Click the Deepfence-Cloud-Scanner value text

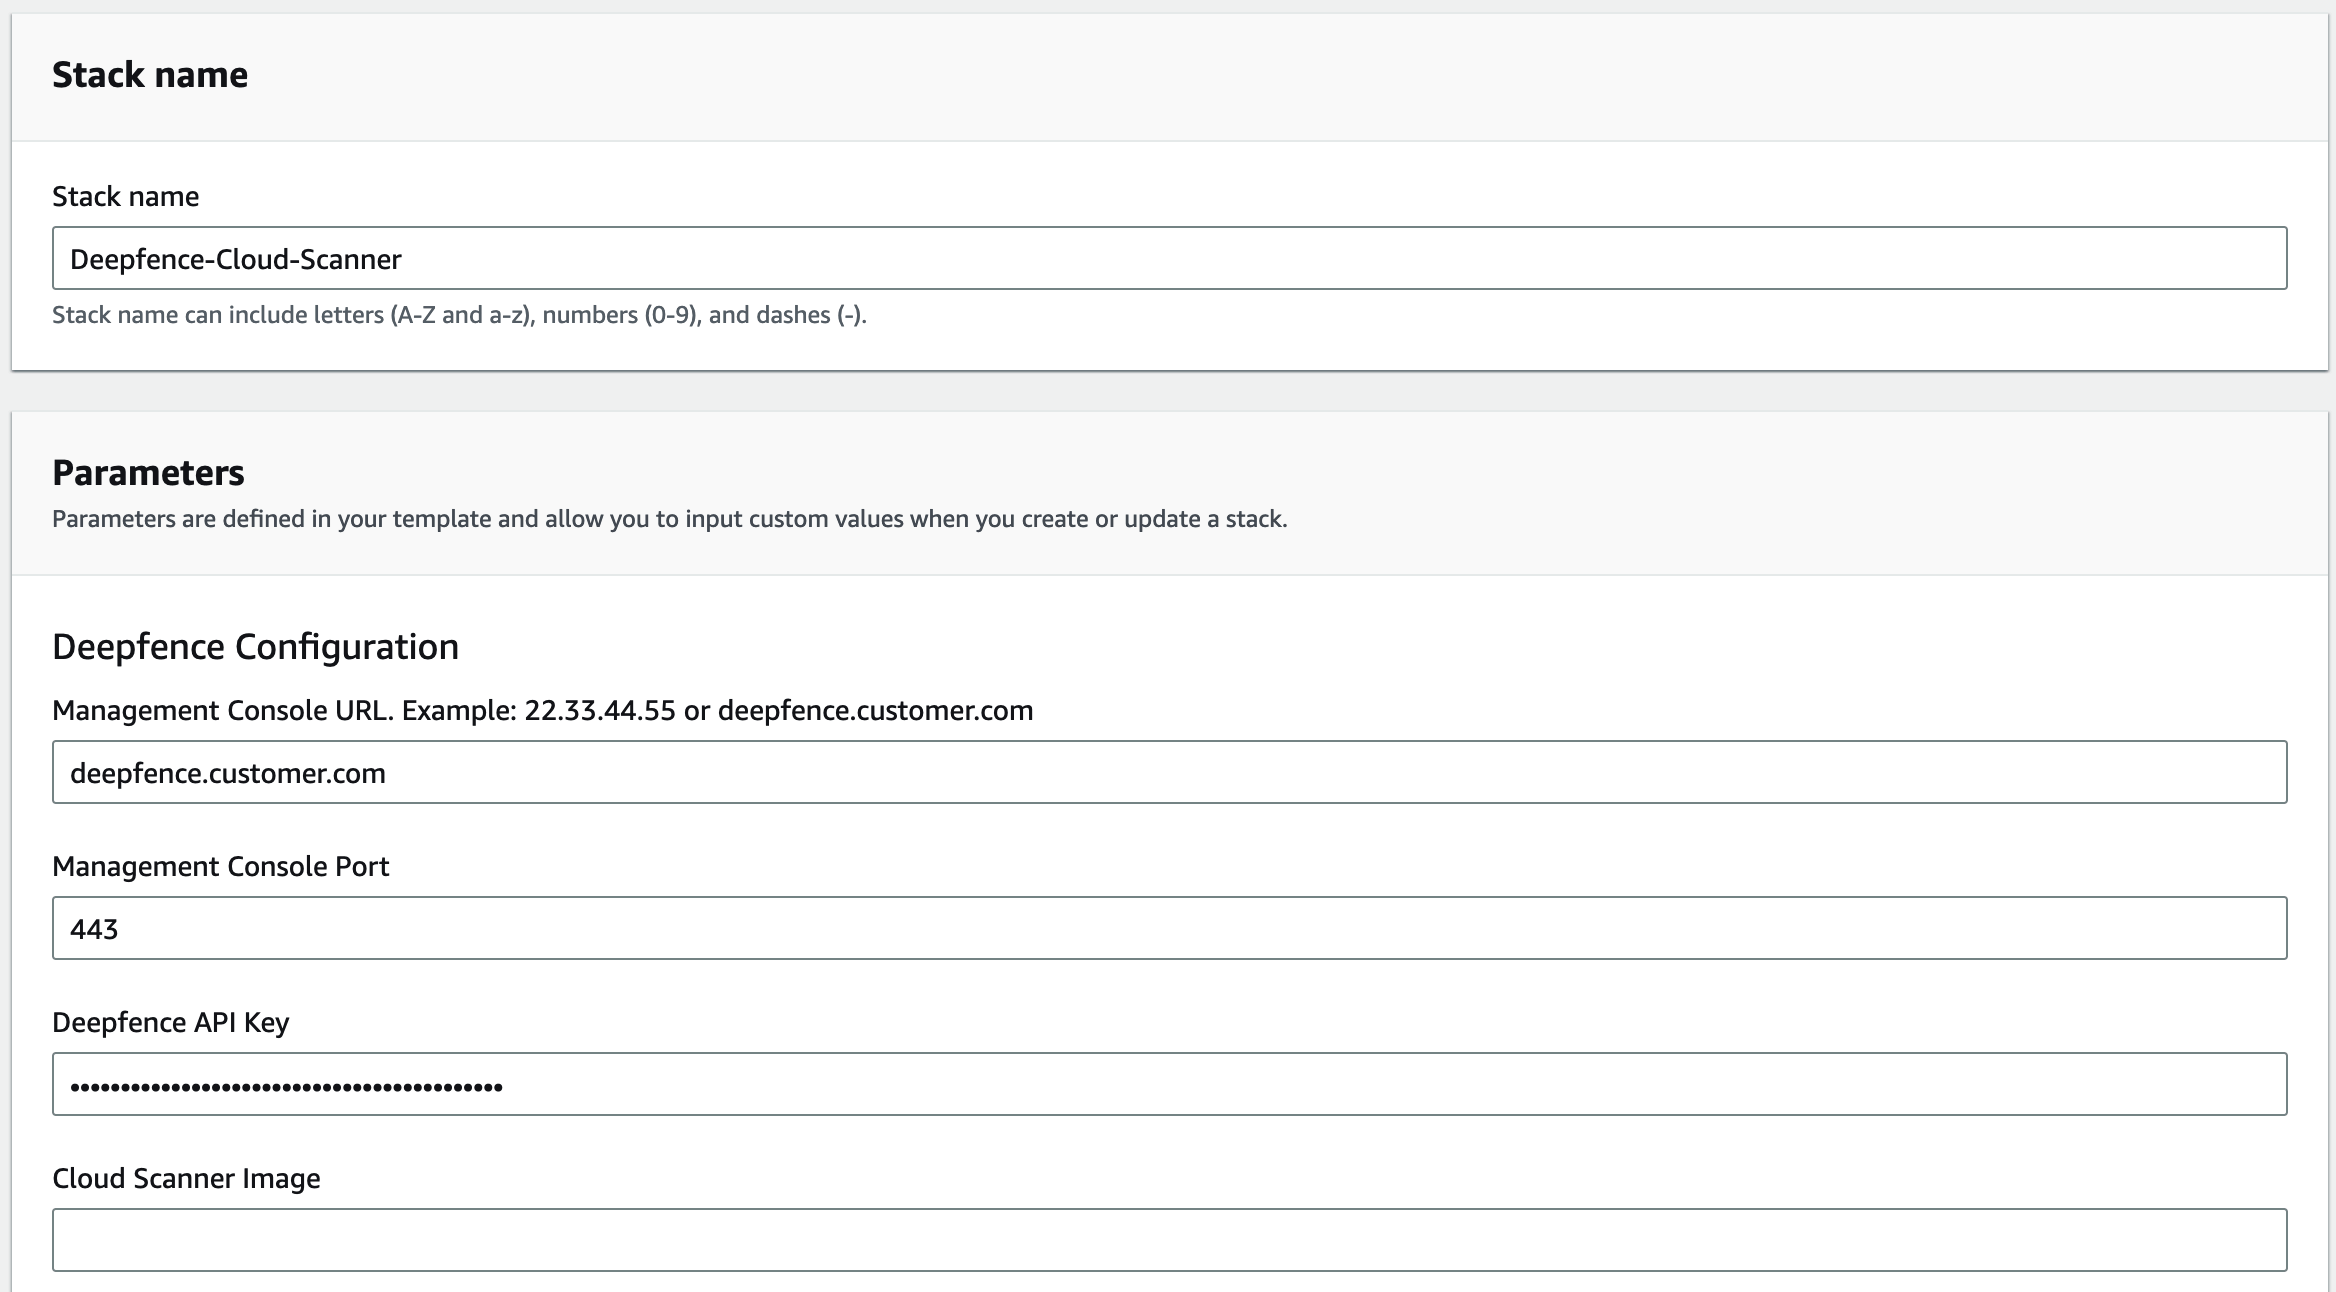pos(235,259)
